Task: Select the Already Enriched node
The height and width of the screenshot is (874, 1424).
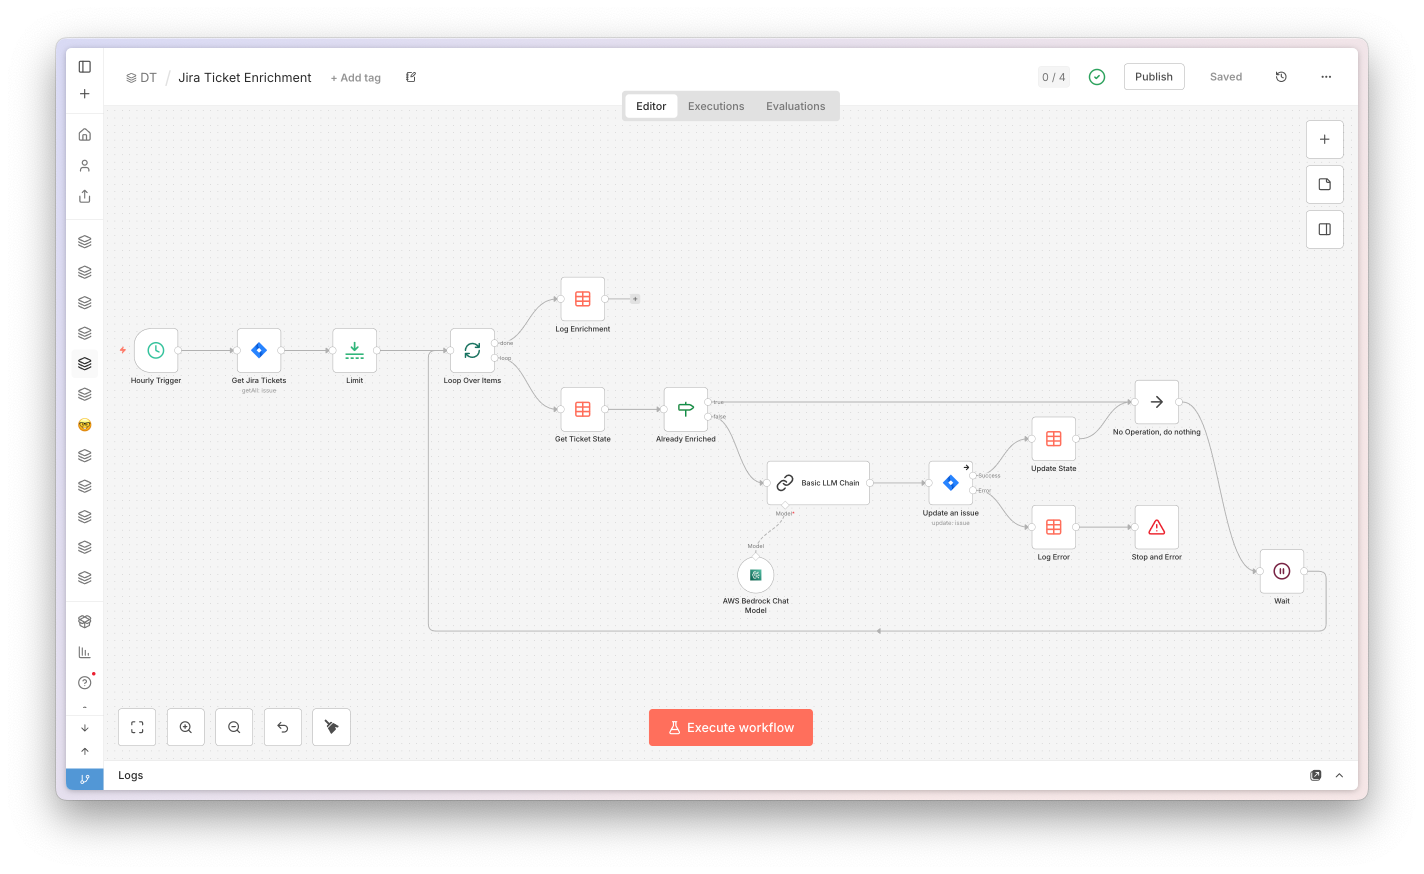Action: tap(686, 410)
